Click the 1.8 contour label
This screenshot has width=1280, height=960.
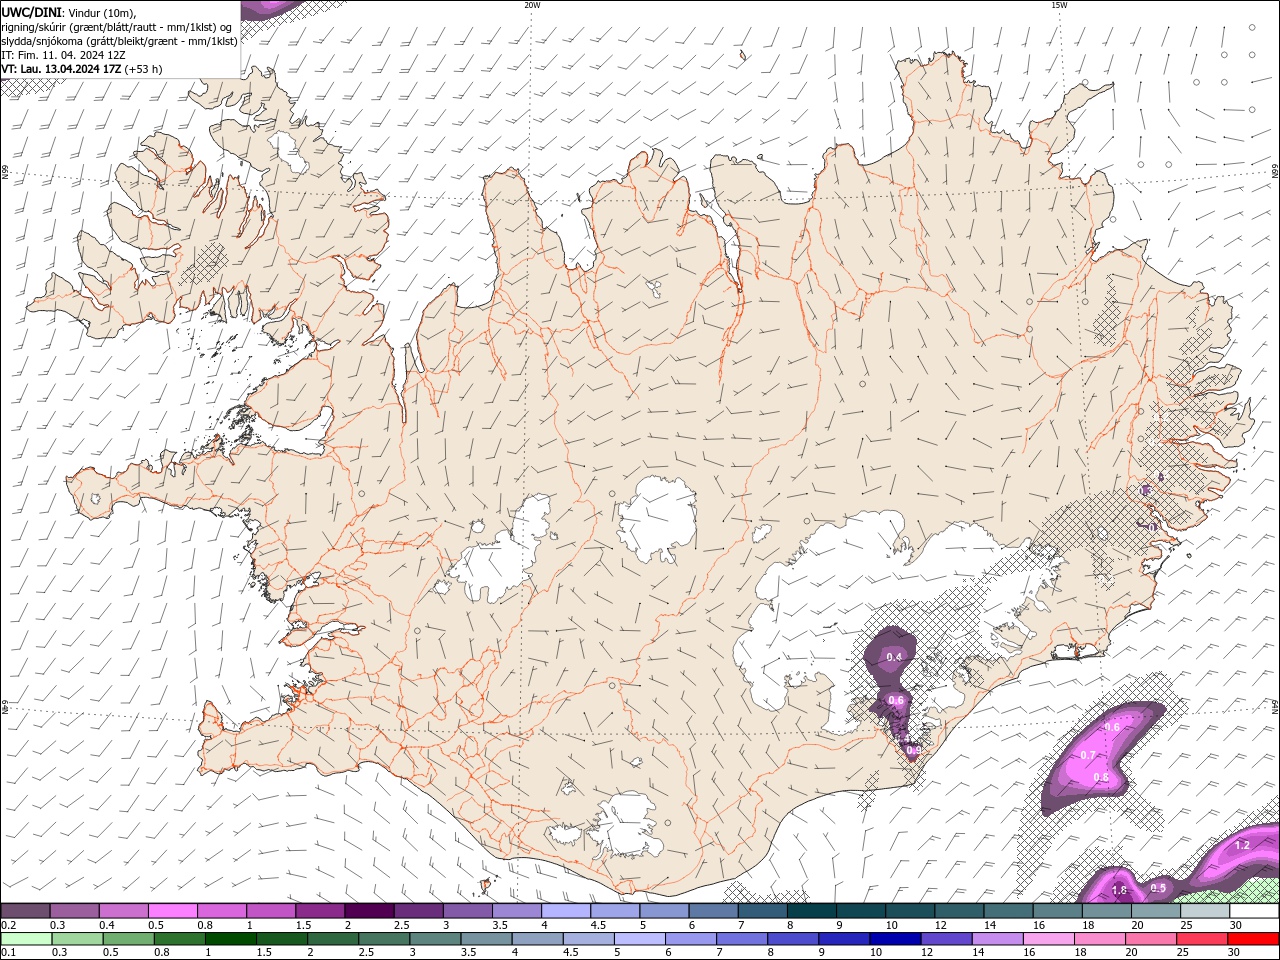click(1119, 890)
